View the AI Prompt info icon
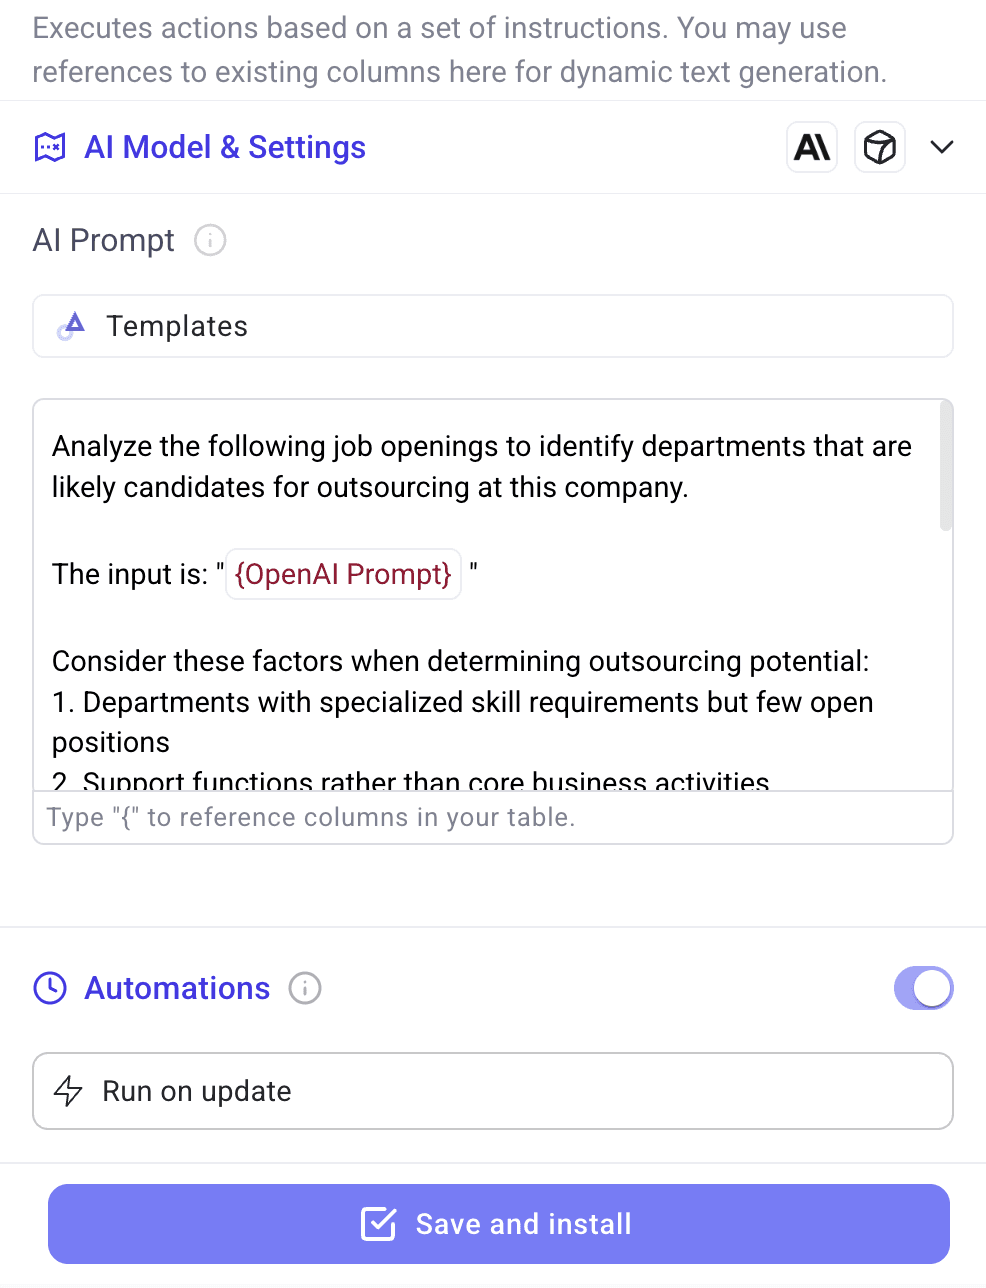This screenshot has width=986, height=1288. pyautogui.click(x=209, y=240)
